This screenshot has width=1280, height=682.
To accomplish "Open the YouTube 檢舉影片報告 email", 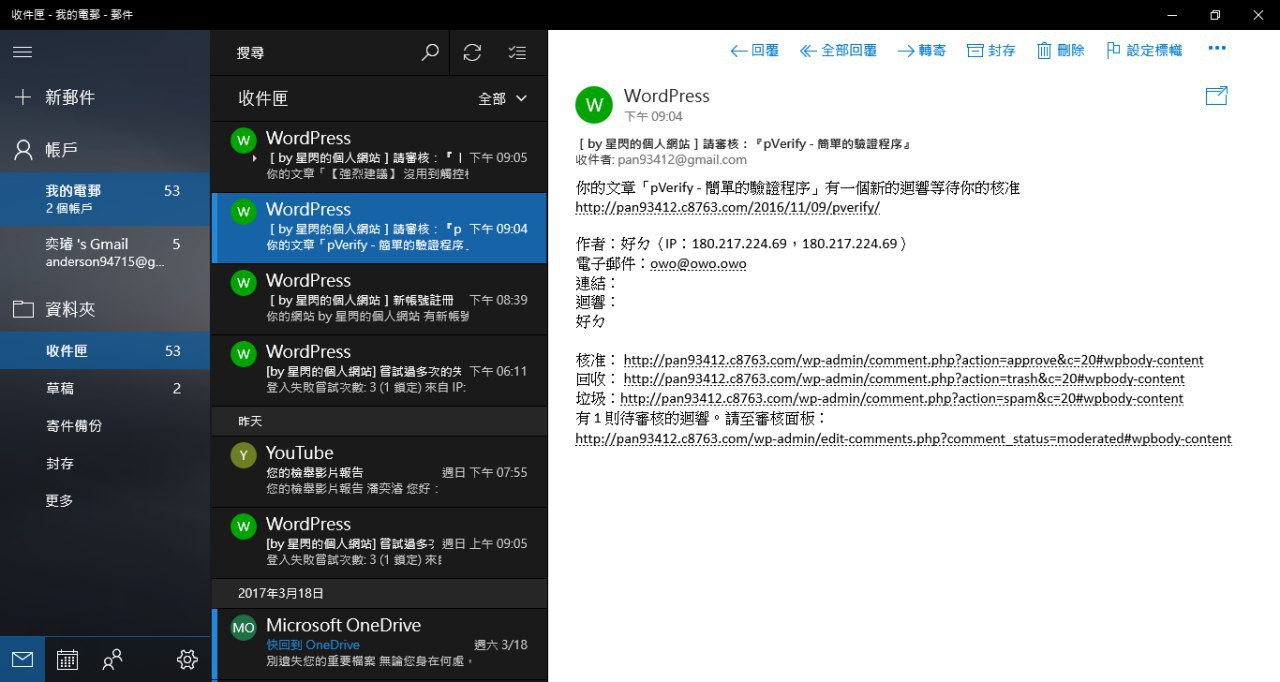I will (x=380, y=471).
